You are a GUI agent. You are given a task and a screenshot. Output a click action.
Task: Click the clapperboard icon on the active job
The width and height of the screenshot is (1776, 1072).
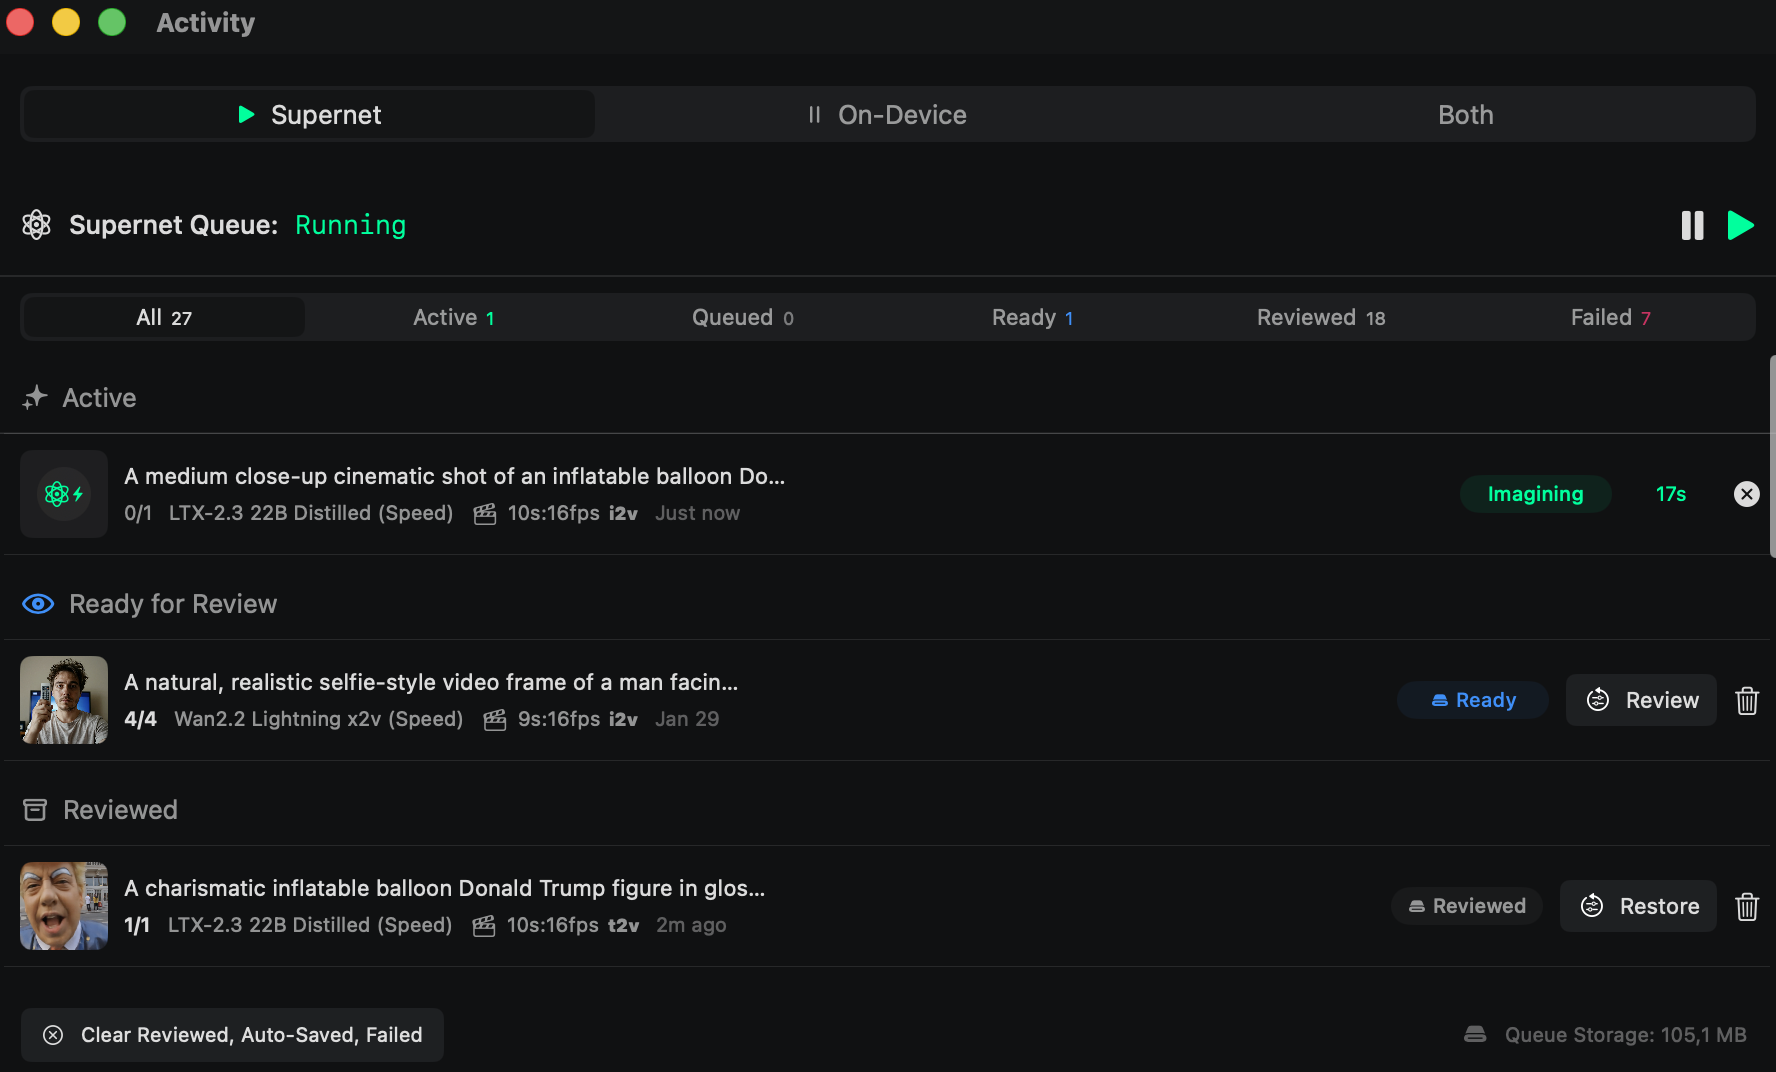click(484, 513)
